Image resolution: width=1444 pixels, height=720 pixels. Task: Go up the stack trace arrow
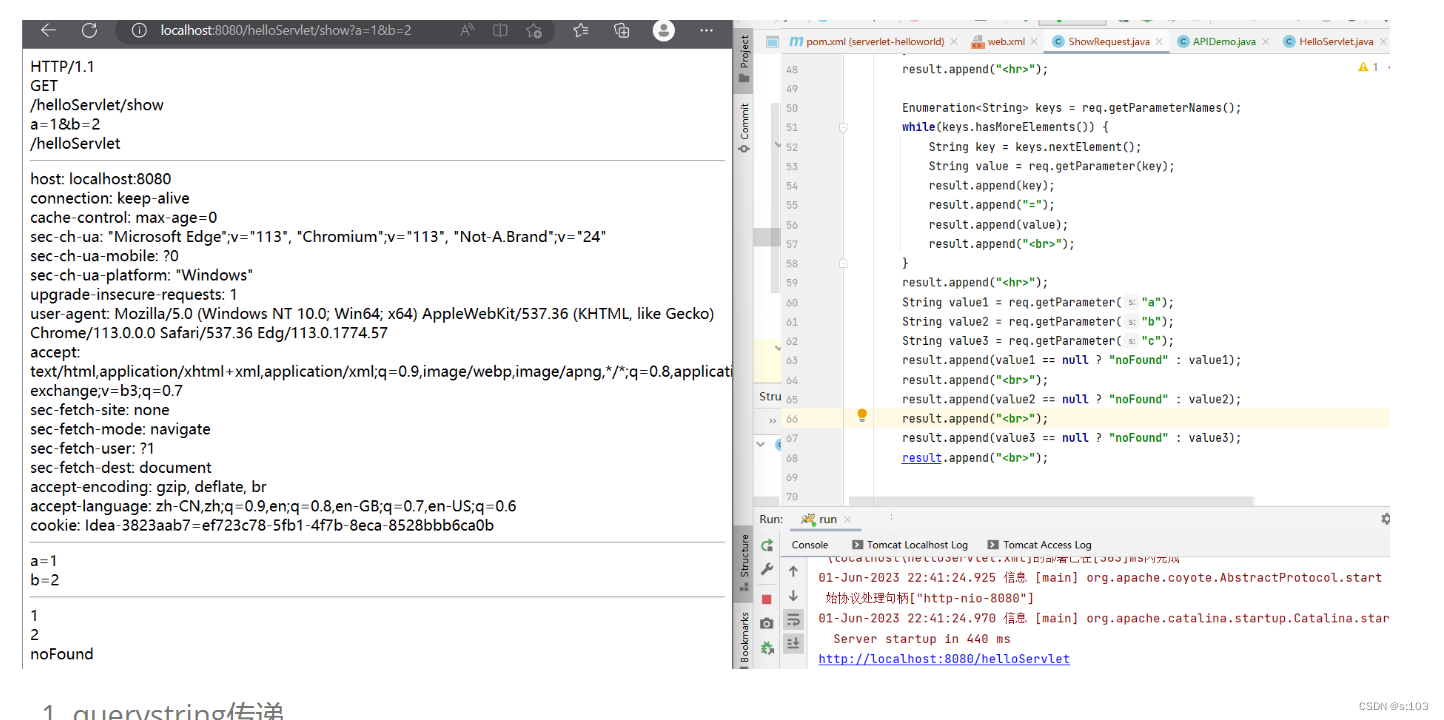tap(793, 571)
